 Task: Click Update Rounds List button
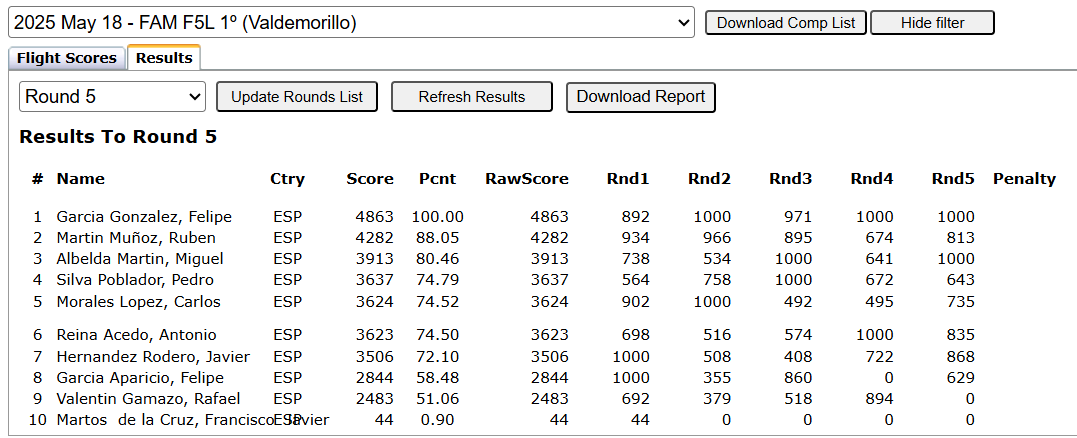[x=297, y=97]
